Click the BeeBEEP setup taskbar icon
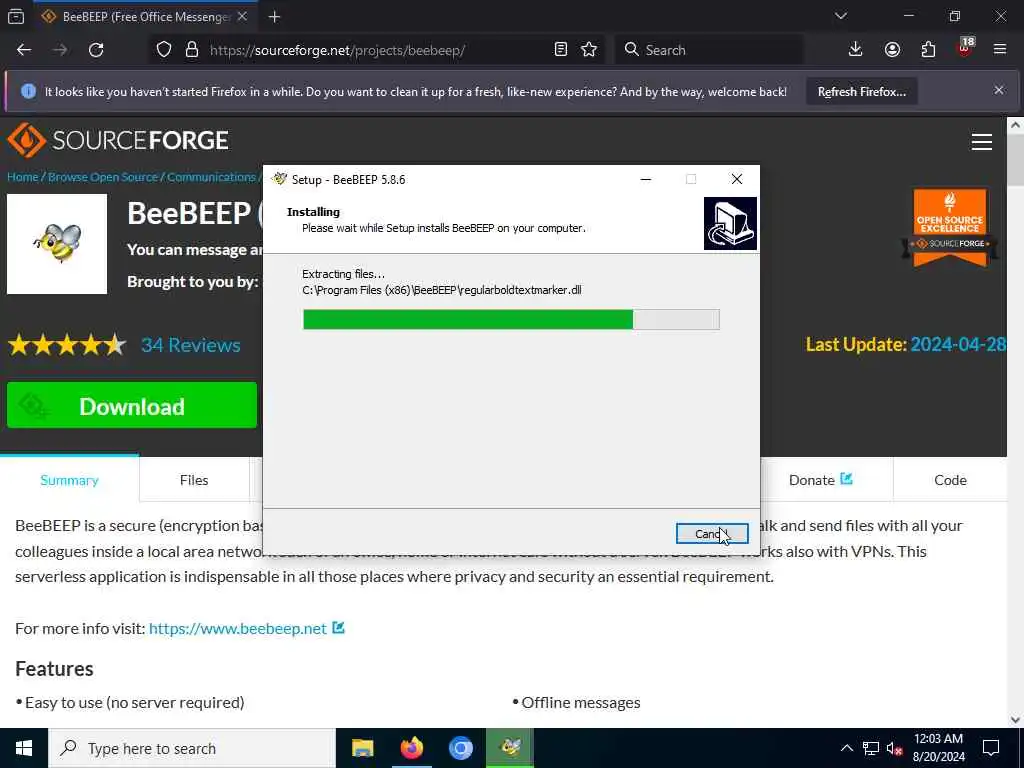The height and width of the screenshot is (768, 1024). 510,748
